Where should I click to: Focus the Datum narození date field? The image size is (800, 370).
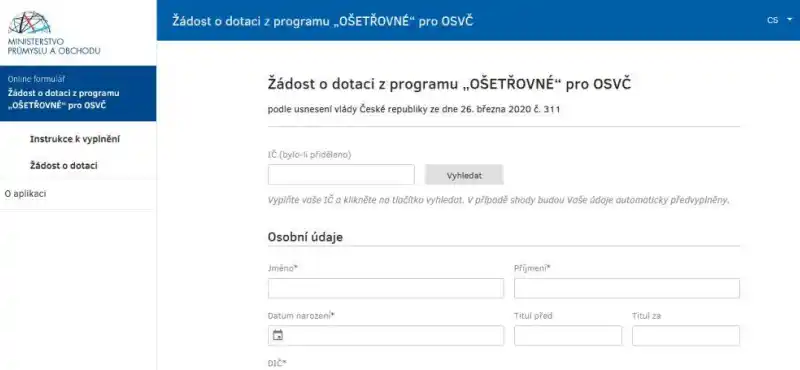(x=386, y=335)
